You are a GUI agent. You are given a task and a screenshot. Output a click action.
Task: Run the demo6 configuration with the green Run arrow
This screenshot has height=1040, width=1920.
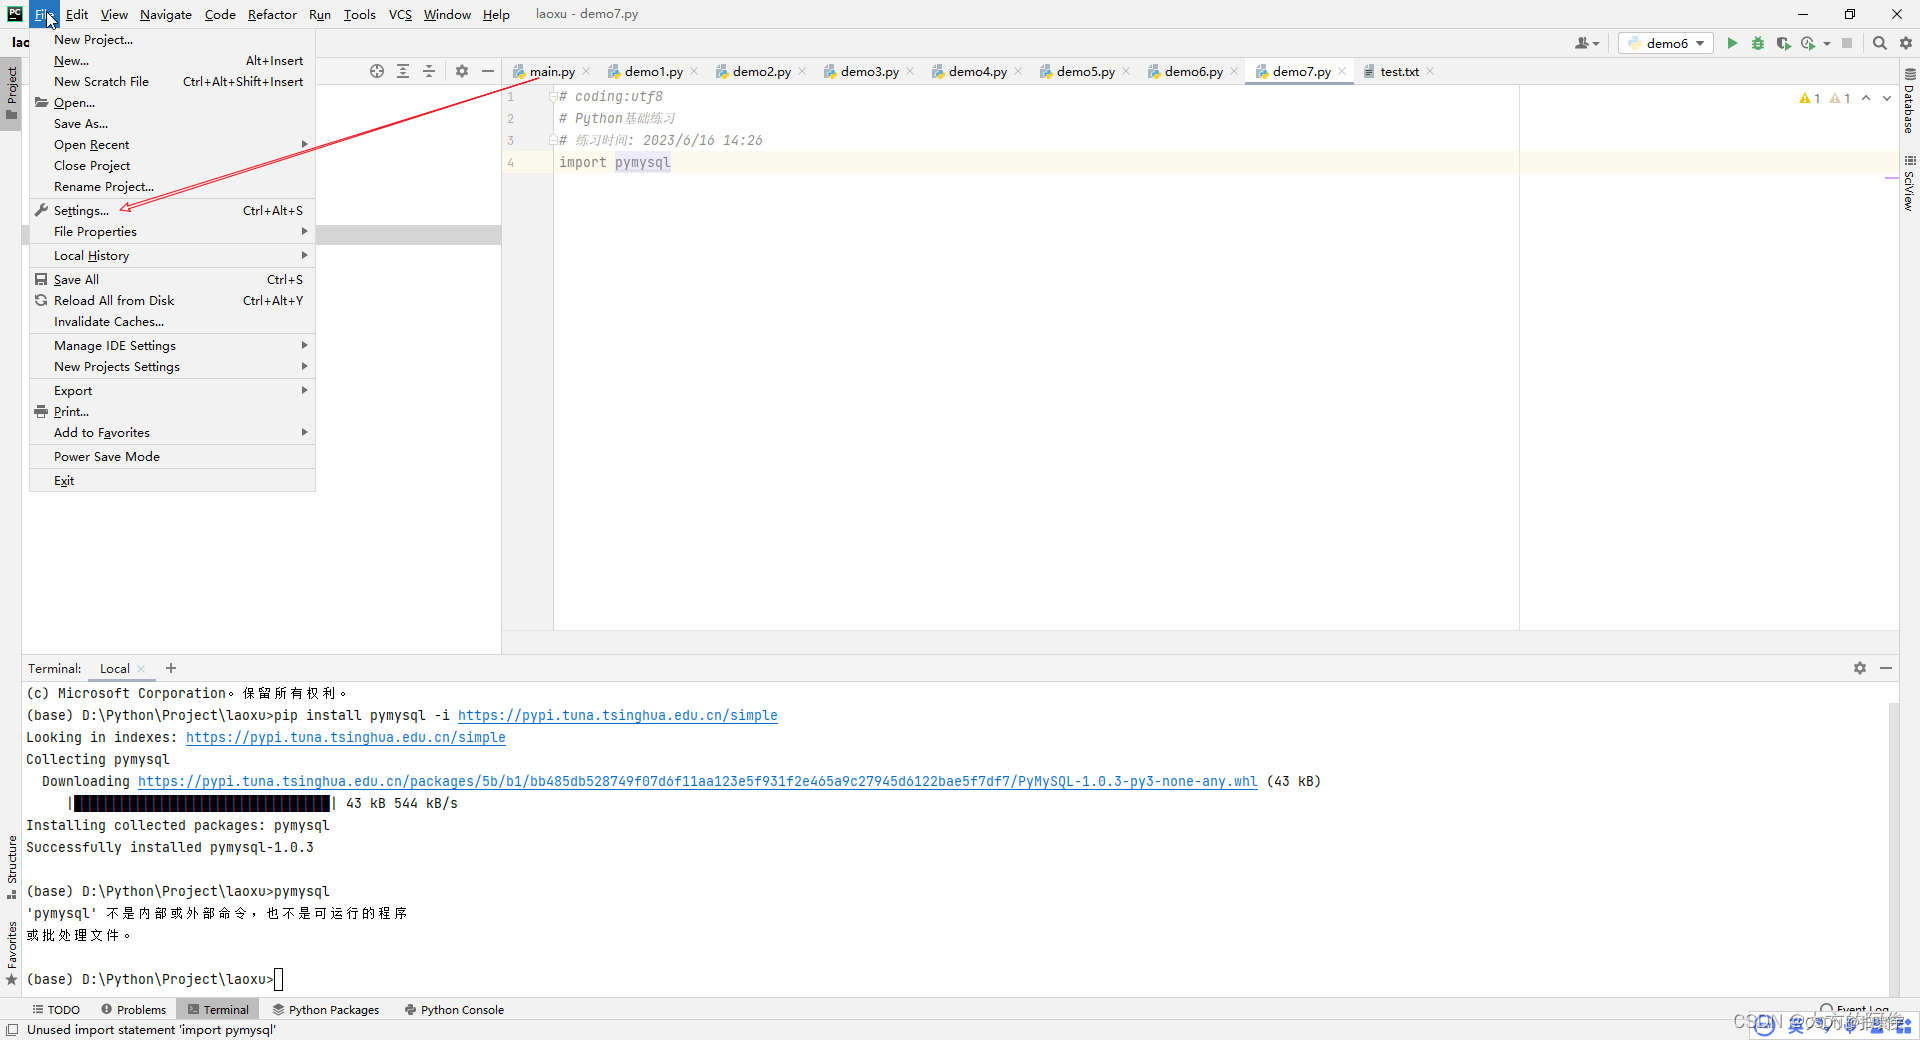(1732, 43)
